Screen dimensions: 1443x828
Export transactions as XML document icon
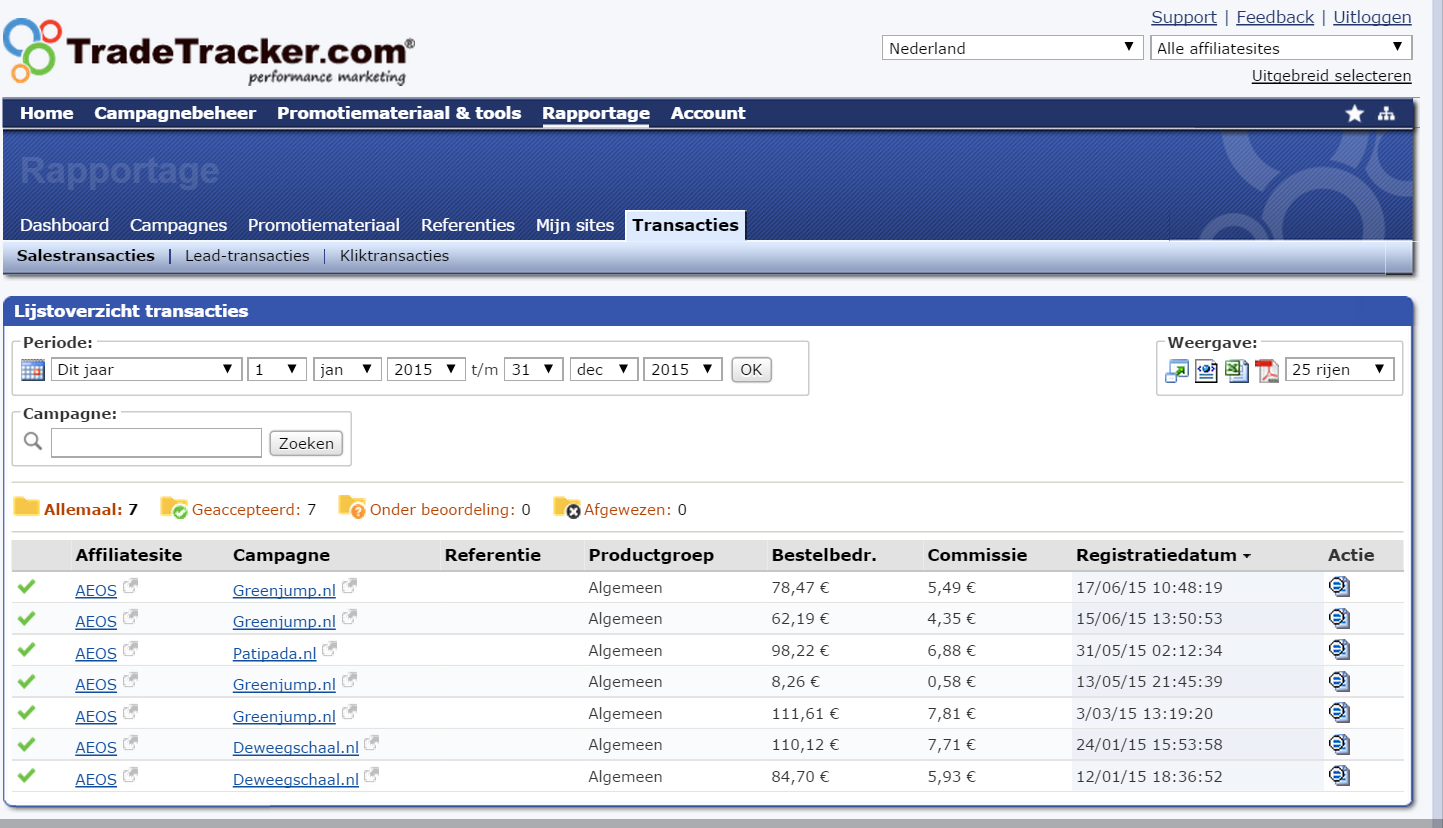pyautogui.click(x=1207, y=371)
